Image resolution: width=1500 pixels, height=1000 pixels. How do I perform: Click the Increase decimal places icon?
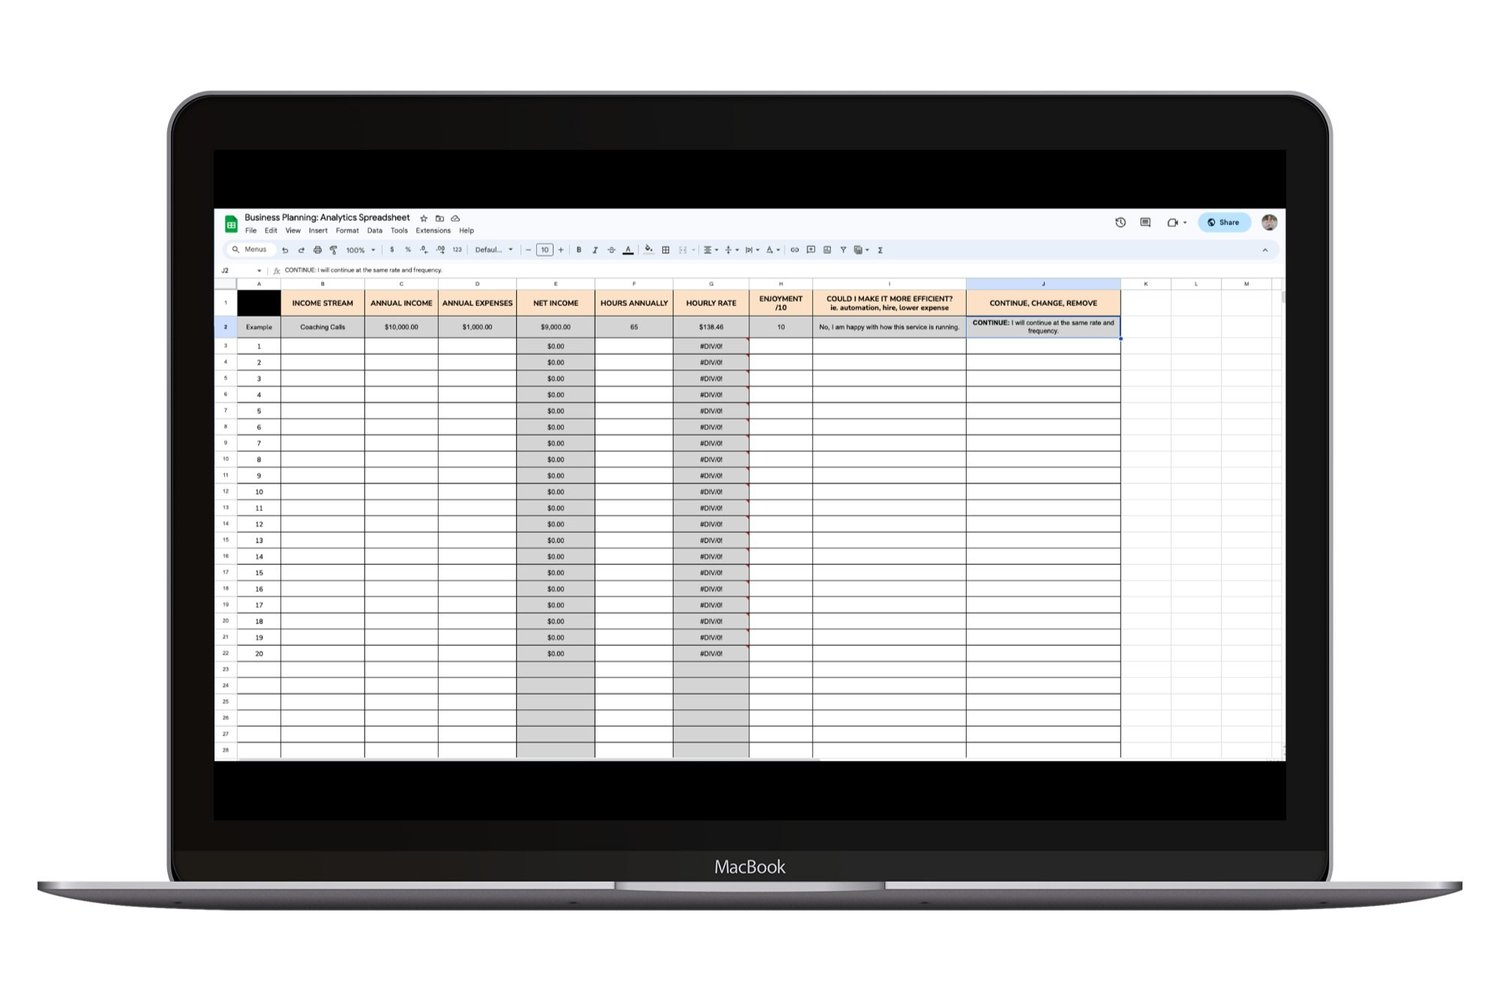440,250
